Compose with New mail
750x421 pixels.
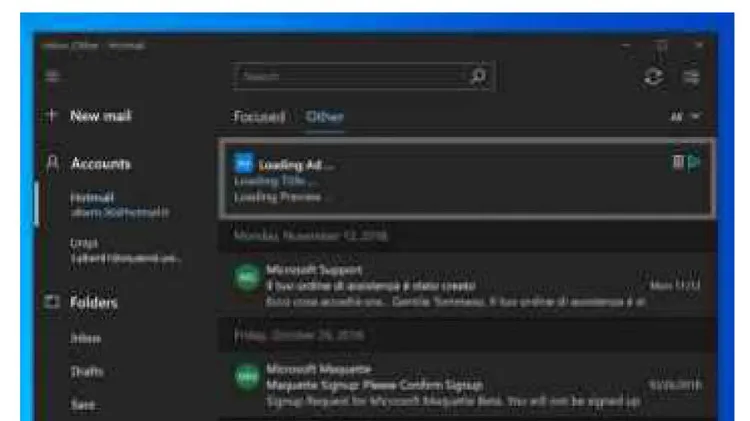[x=100, y=116]
